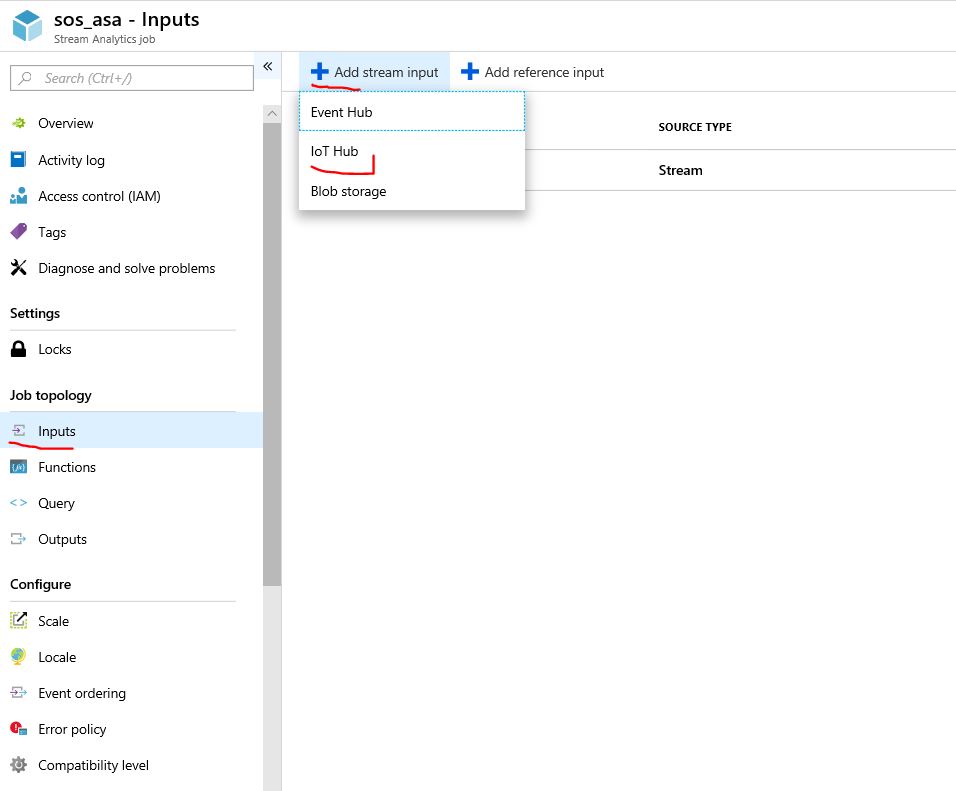Click the Locks padlock icon
Image resolution: width=956 pixels, height=791 pixels.
pyautogui.click(x=19, y=349)
